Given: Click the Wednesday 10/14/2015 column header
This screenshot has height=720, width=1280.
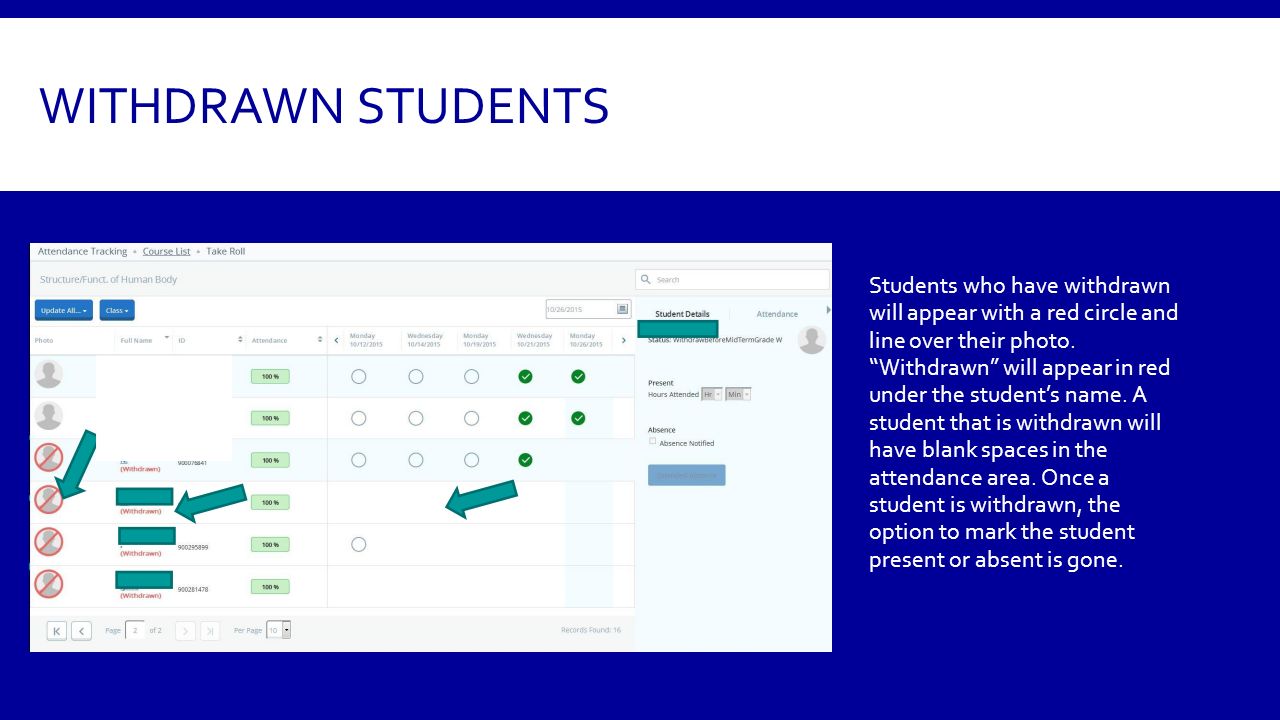Looking at the screenshot, I should [424, 340].
